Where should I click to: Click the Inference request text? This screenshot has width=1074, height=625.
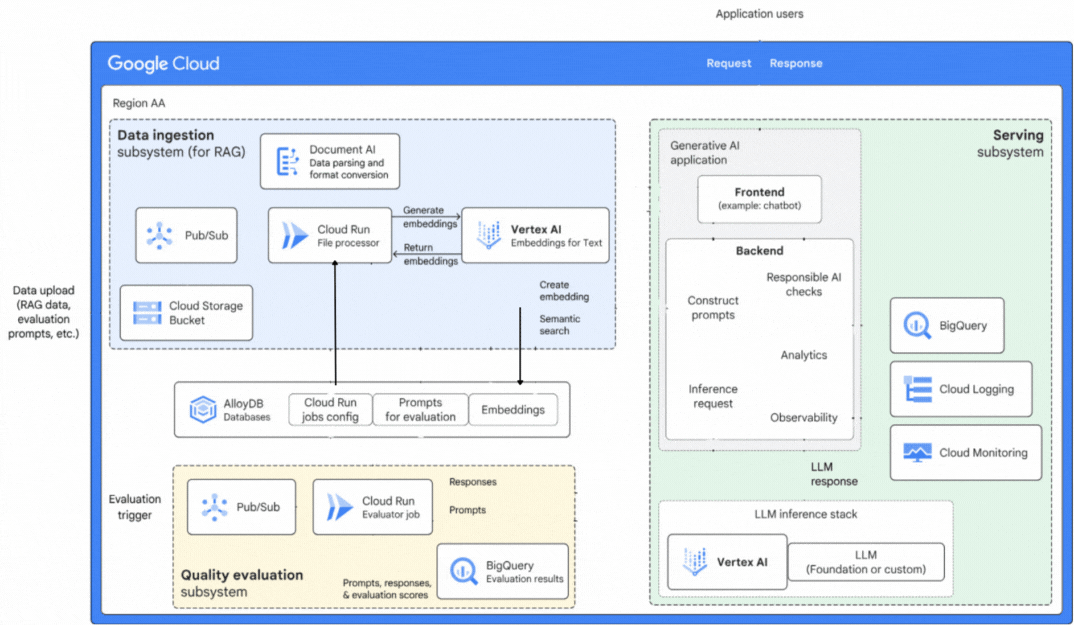713,396
